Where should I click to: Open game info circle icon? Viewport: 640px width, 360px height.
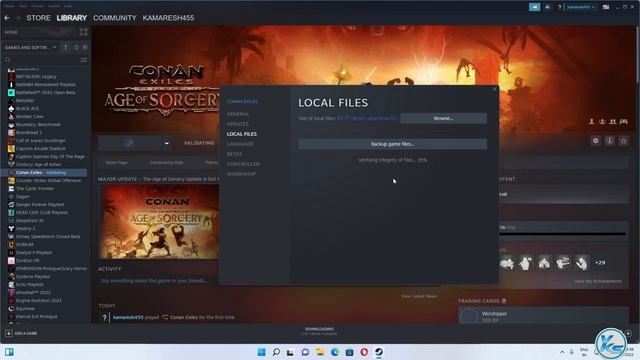click(x=609, y=141)
